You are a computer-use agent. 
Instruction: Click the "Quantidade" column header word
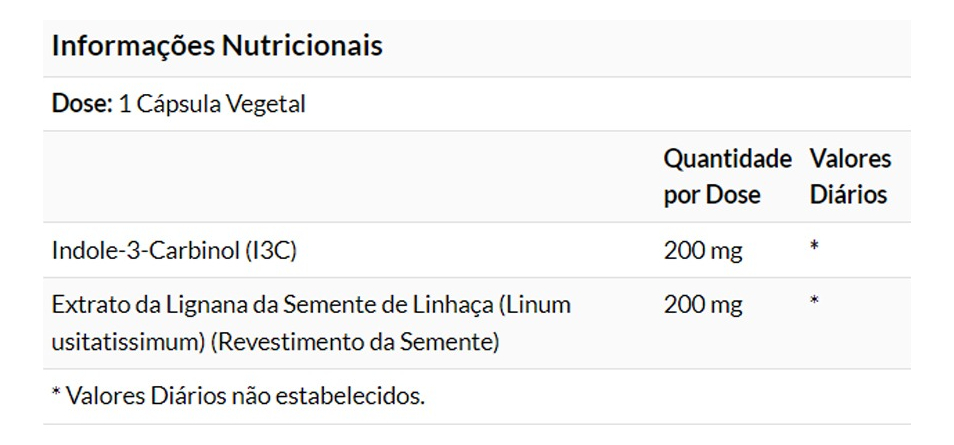727,159
